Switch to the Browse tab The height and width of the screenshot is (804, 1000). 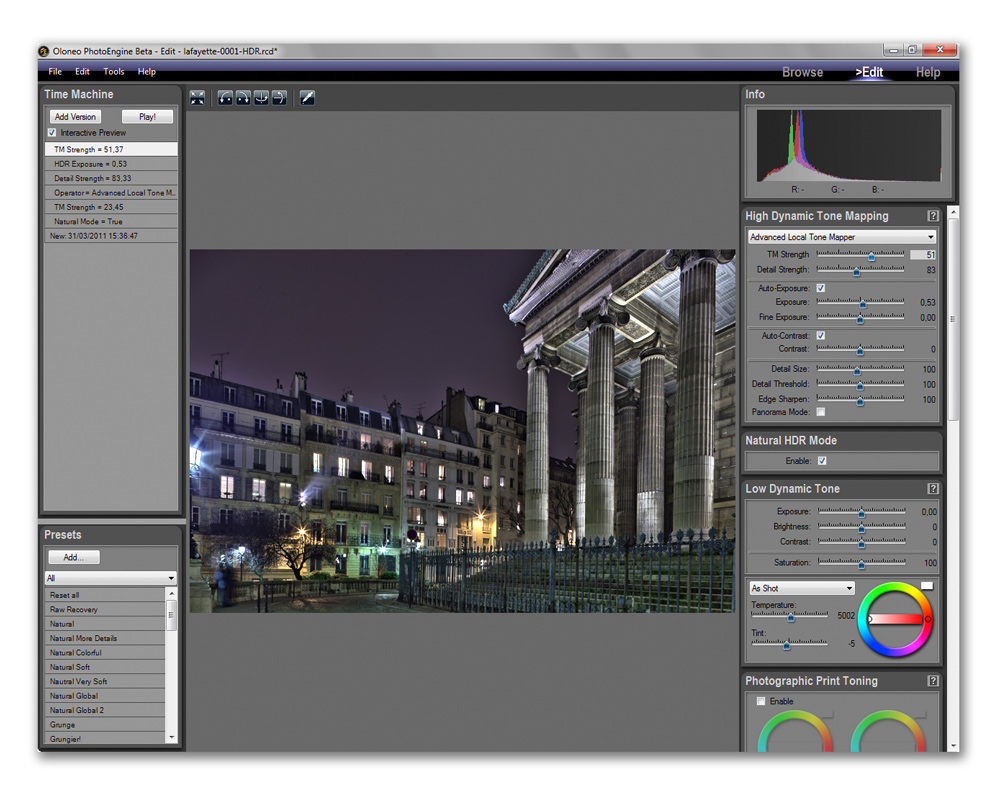(x=802, y=72)
